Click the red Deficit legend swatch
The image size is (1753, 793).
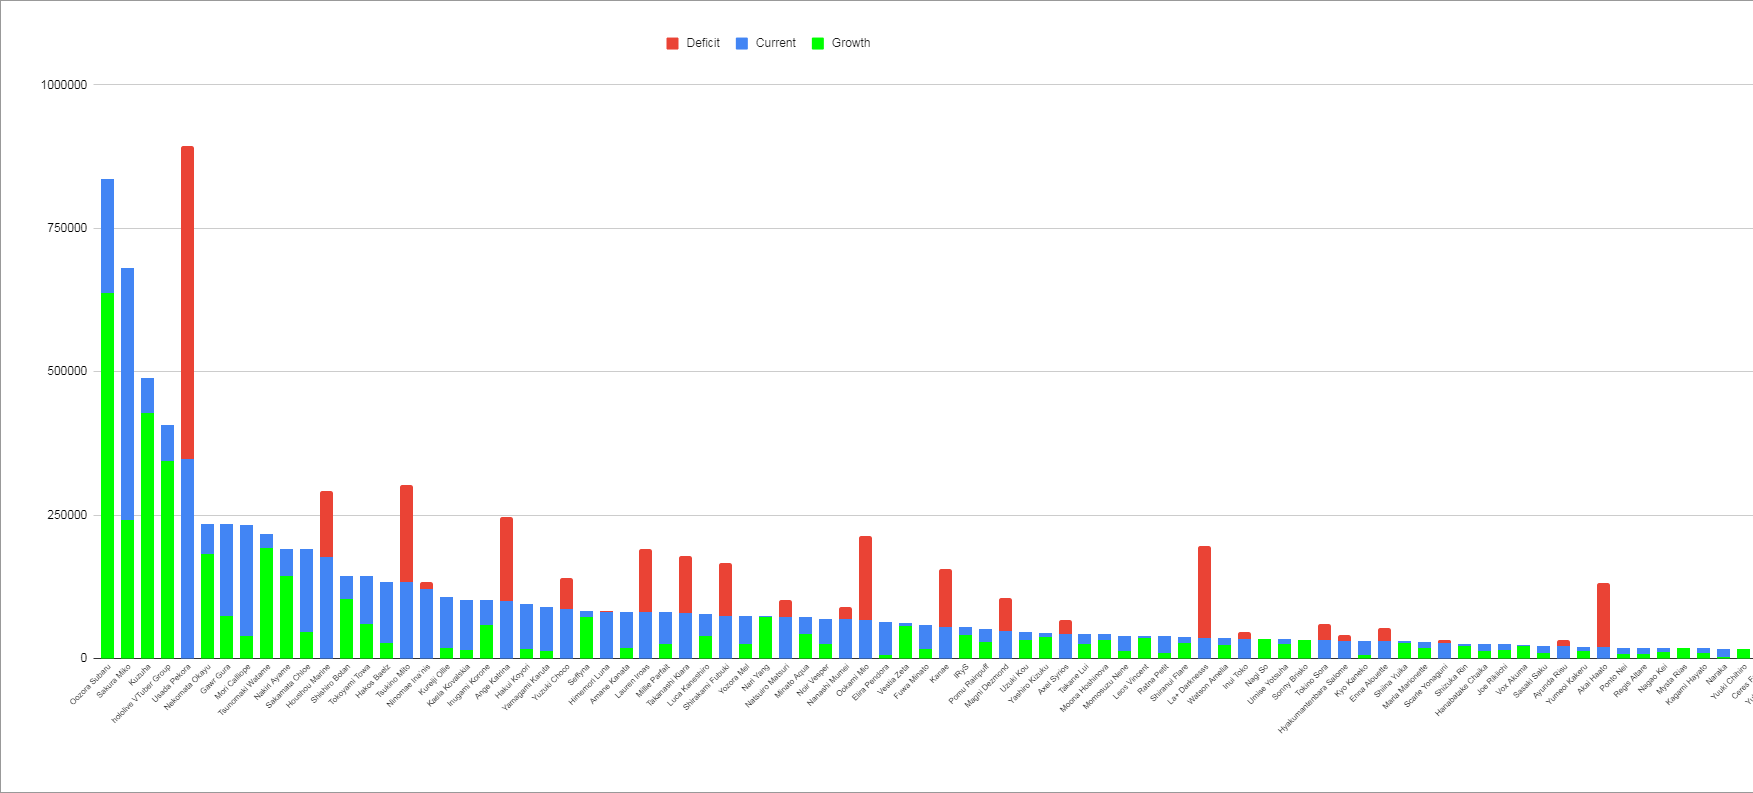[673, 43]
